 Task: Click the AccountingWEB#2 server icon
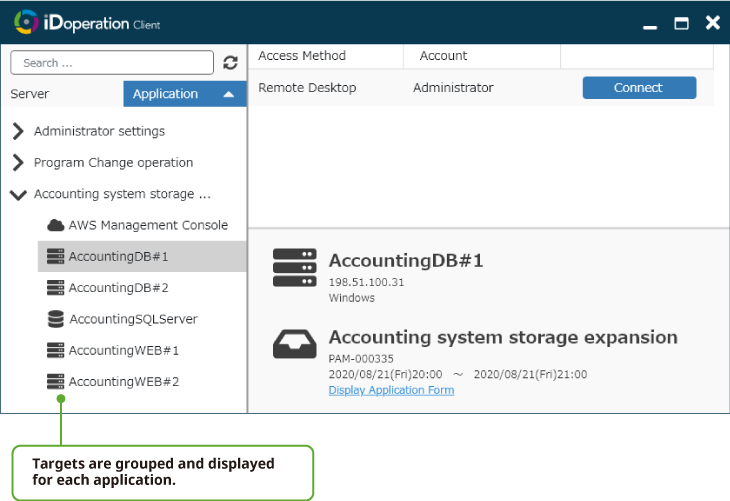(55, 381)
